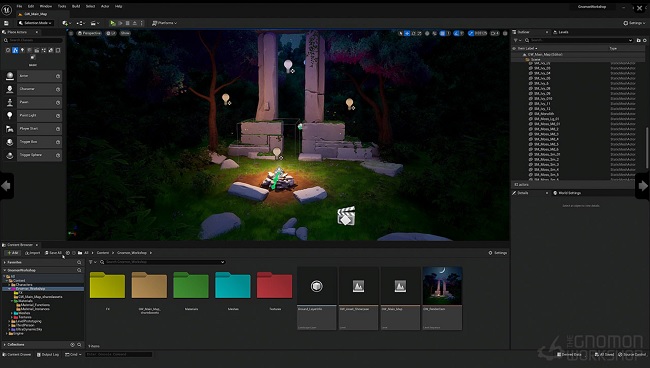Sort the Outliner by Item Label column
The width and height of the screenshot is (650, 368).
(527, 48)
